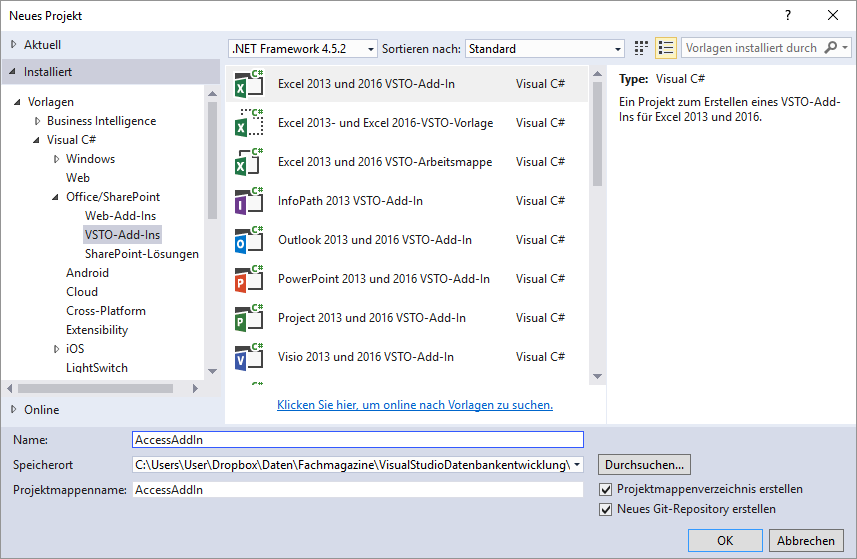Select 'Project 2013 und 2016 VSTO-Add-In' row
This screenshot has width=857, height=559.
[x=407, y=317]
